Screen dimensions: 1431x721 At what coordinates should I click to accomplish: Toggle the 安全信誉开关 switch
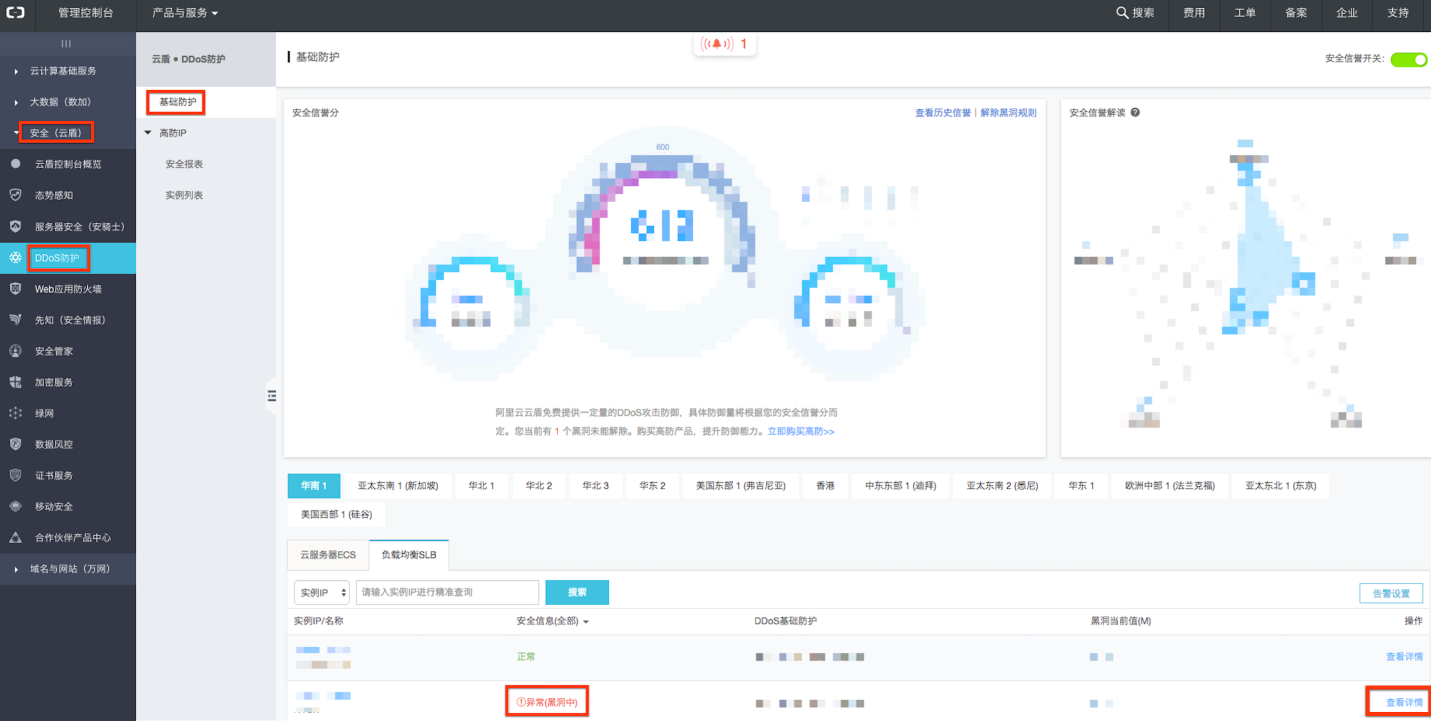tap(1408, 60)
